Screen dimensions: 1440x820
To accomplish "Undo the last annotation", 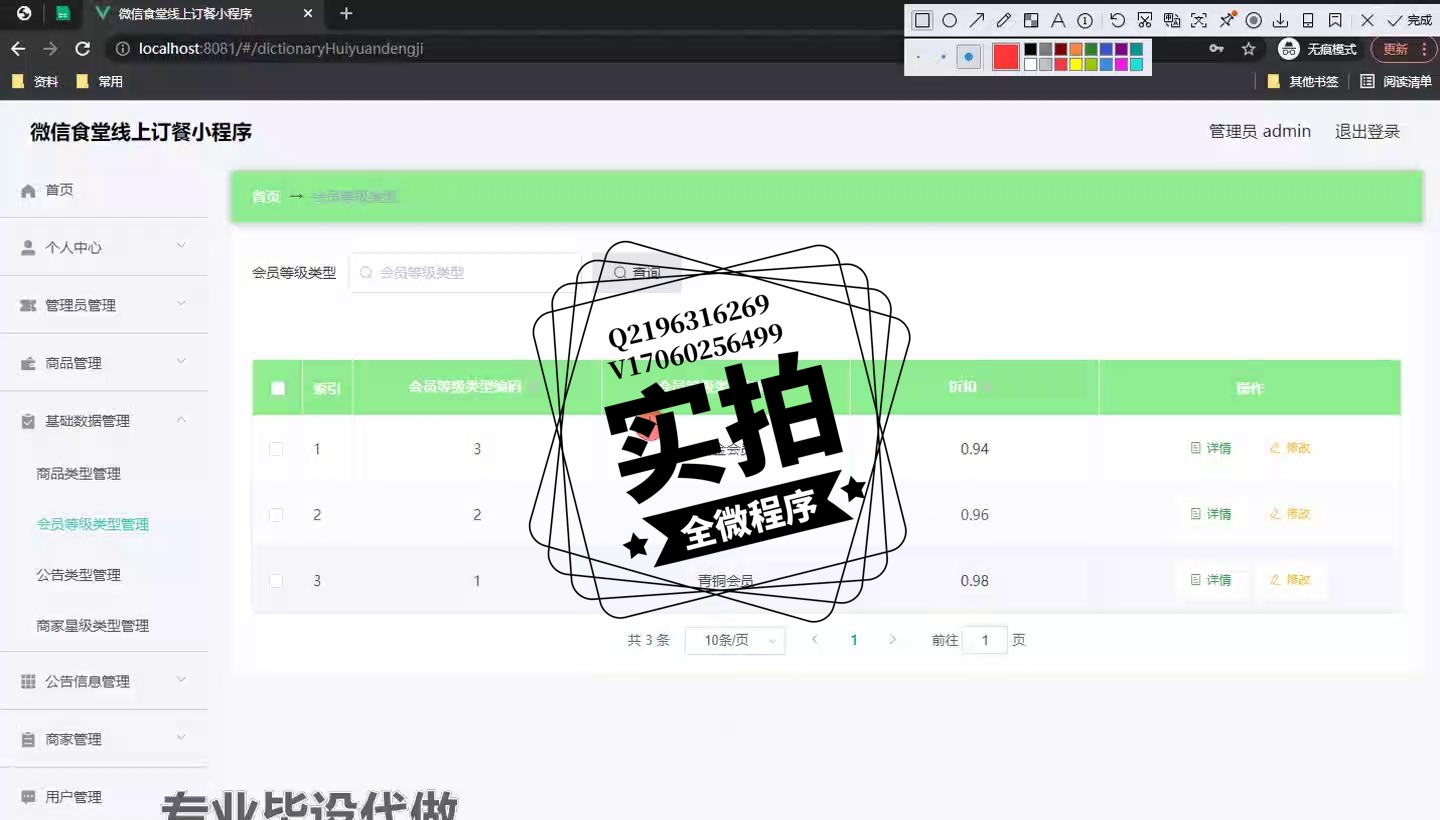I will tap(1118, 20).
